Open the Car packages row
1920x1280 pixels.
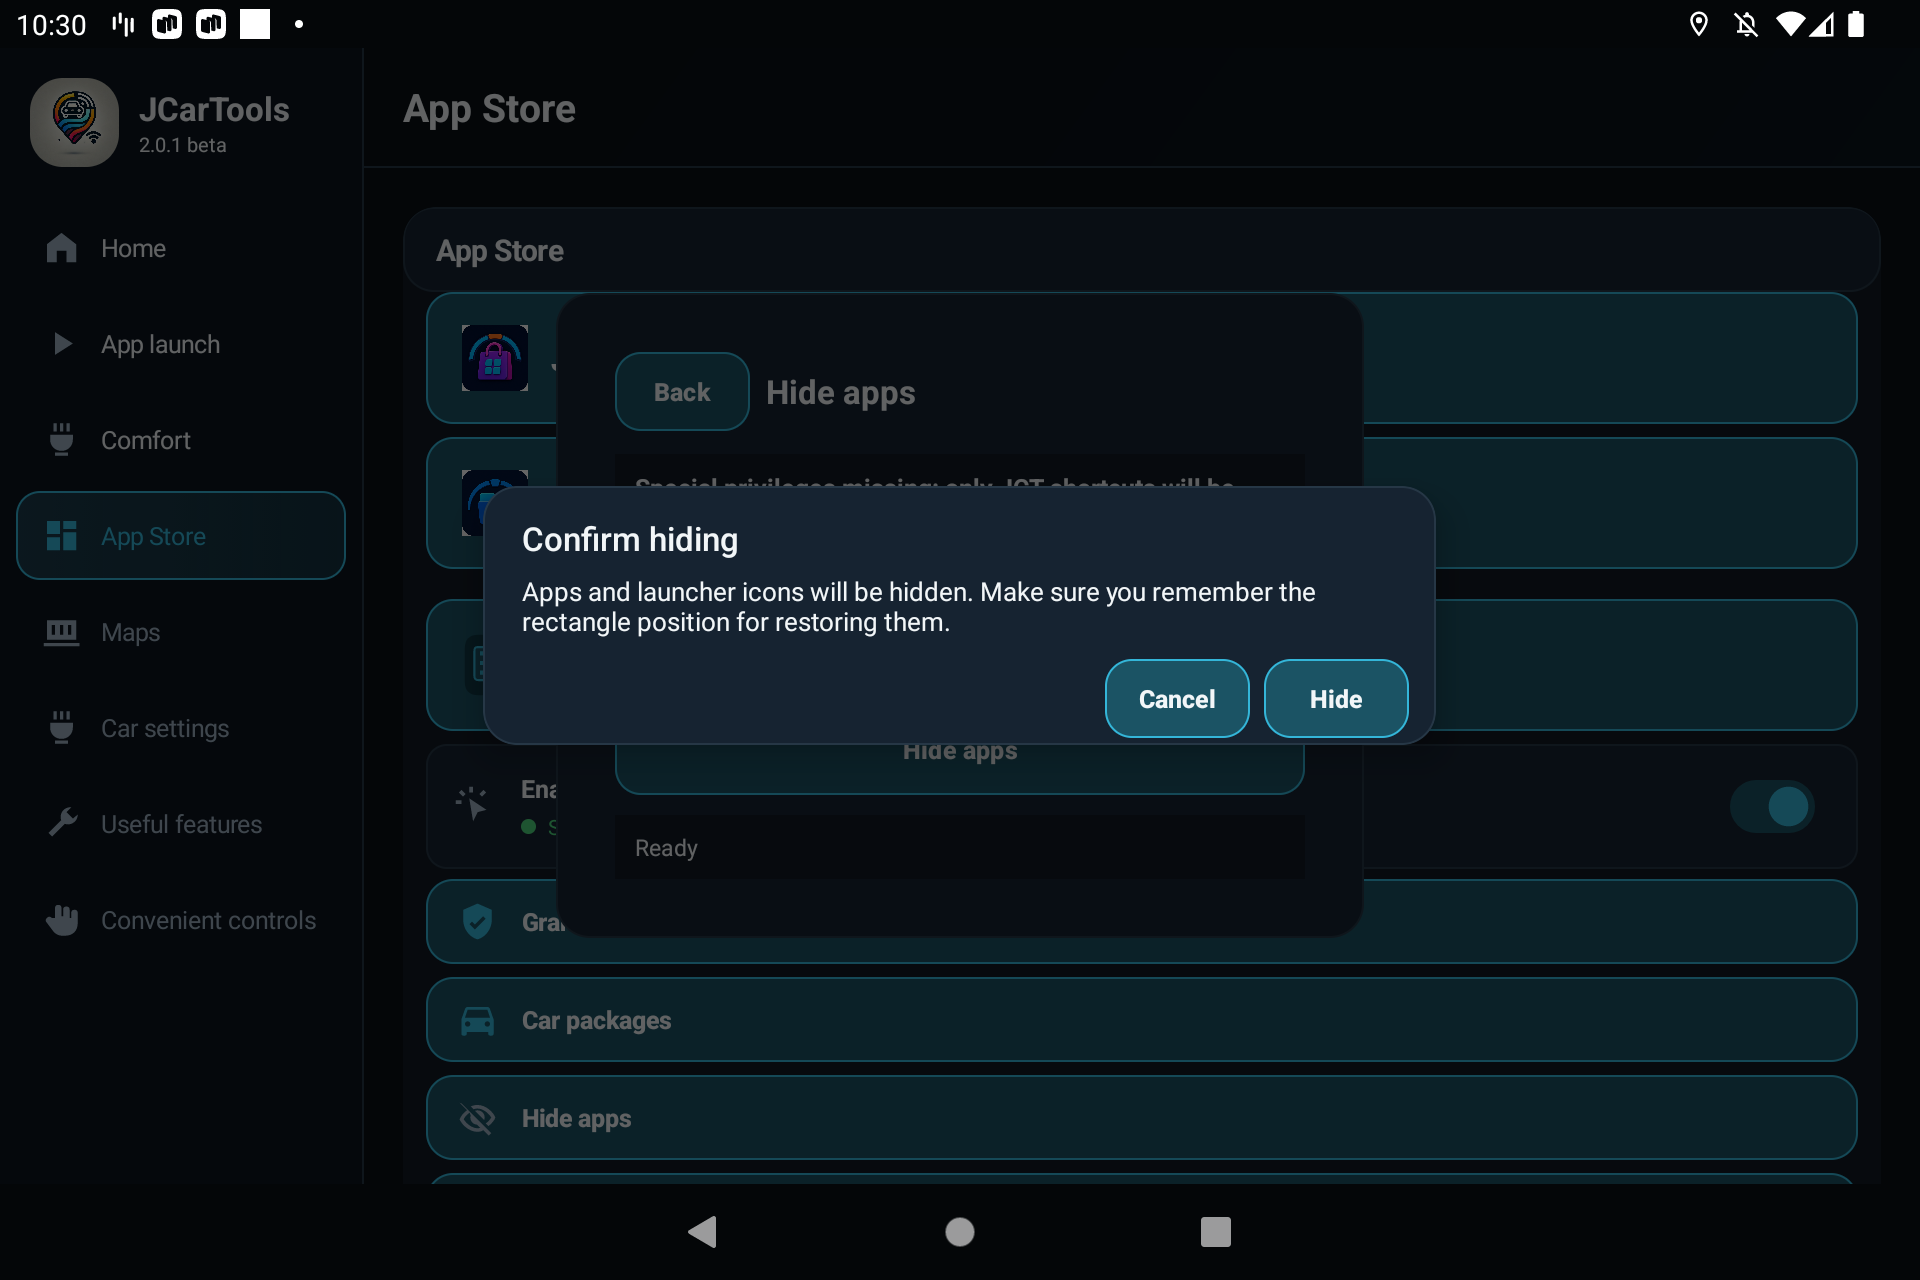point(1141,1020)
